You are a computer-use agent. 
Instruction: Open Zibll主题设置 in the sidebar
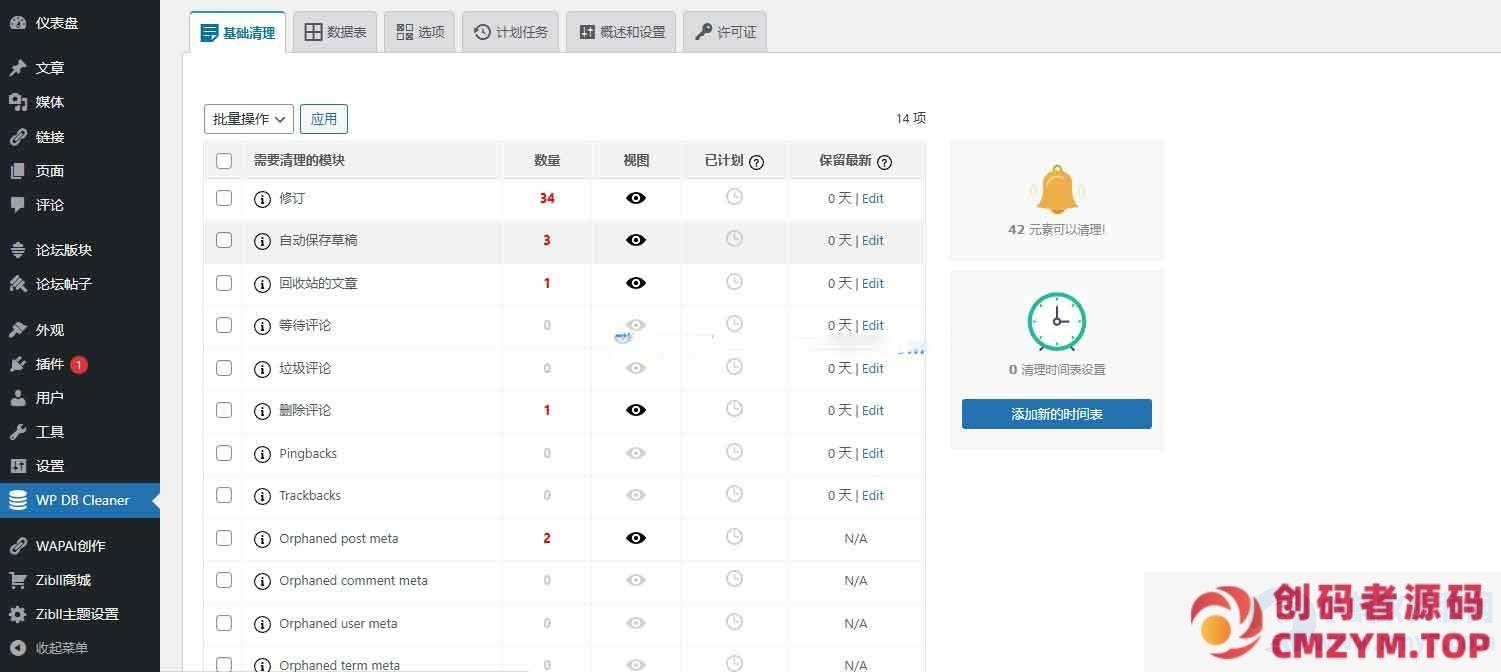coord(77,614)
